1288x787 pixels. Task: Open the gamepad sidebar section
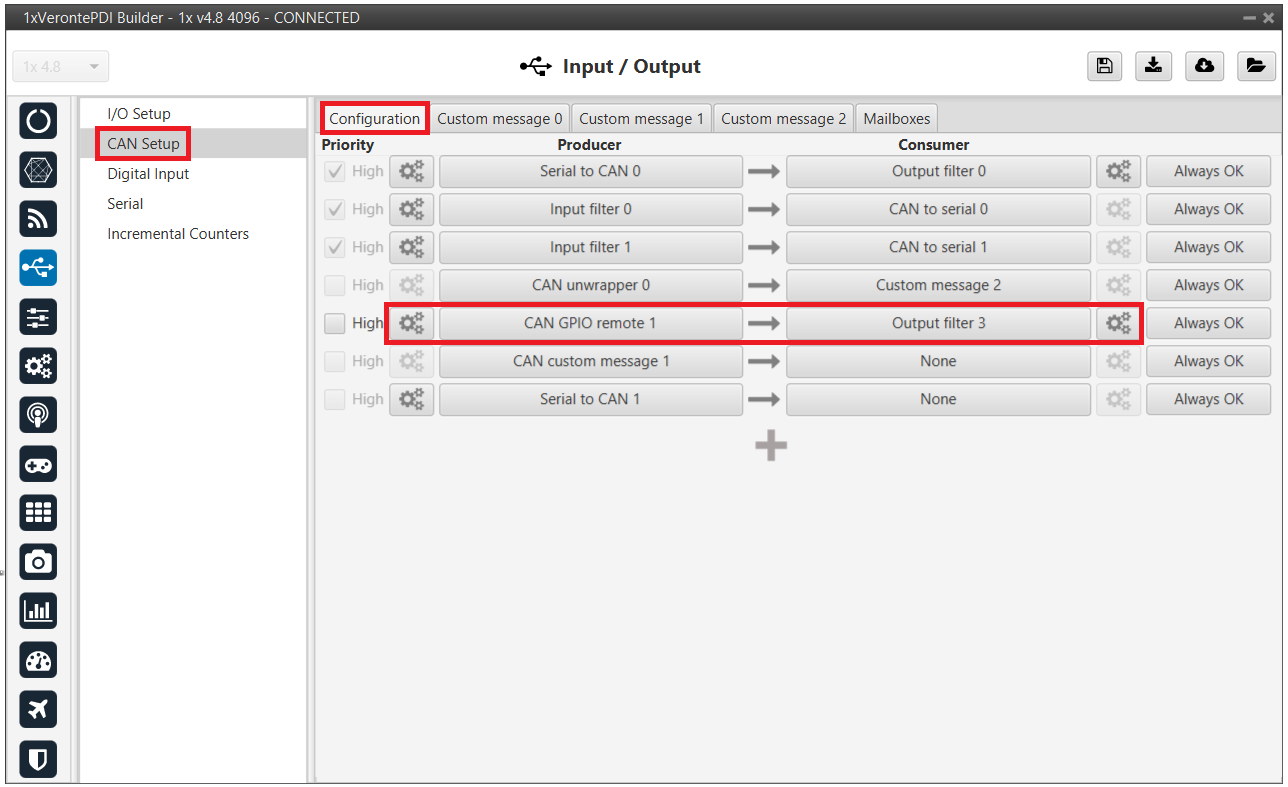38,464
